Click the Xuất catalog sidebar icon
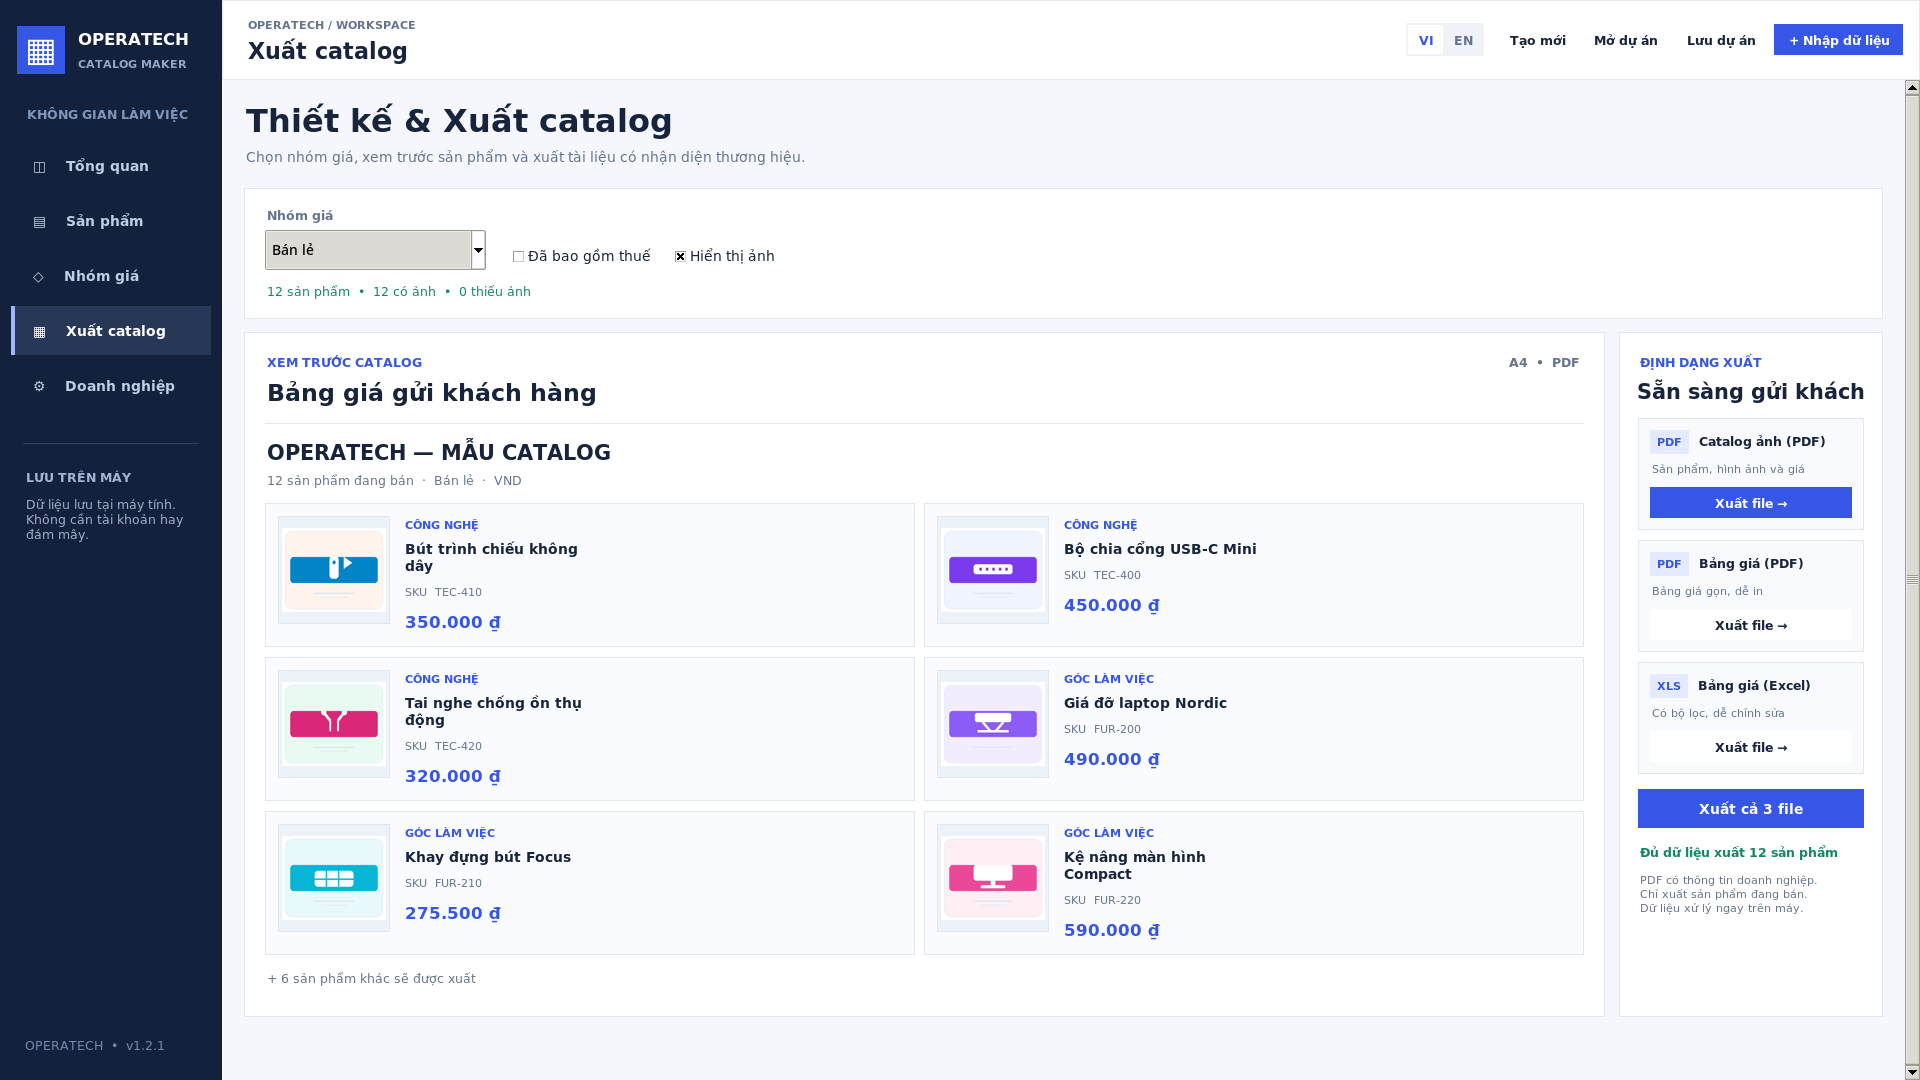 click(x=40, y=332)
